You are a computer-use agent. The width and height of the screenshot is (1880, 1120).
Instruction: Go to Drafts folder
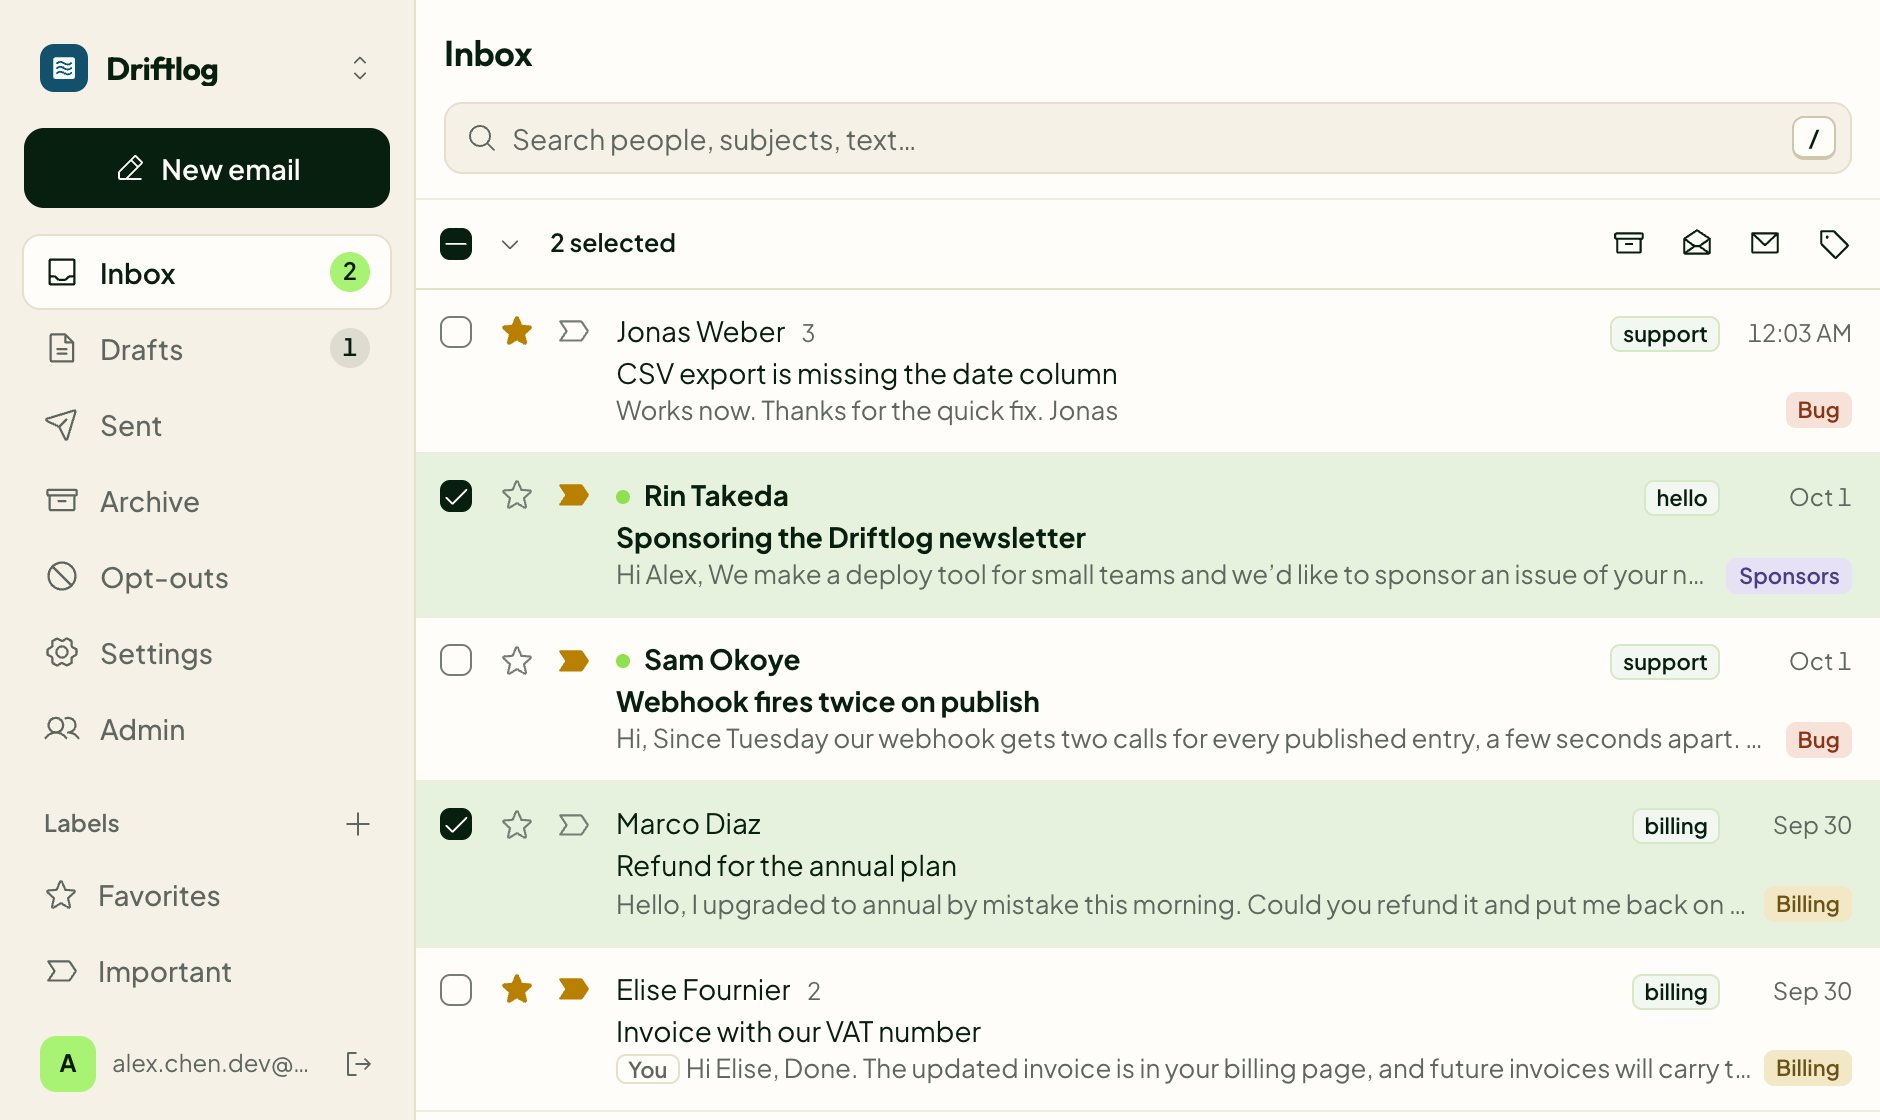point(207,348)
